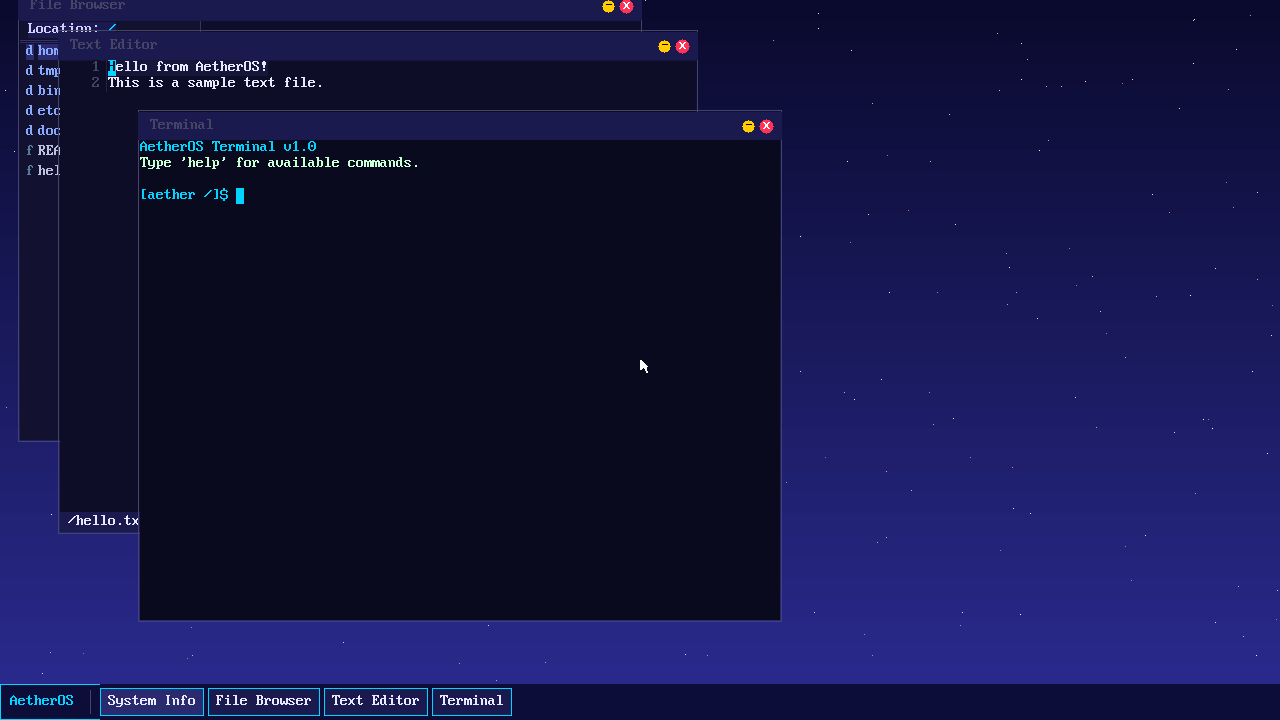
Task: Click the /hello.txt status bar in Text Editor
Action: 99,521
